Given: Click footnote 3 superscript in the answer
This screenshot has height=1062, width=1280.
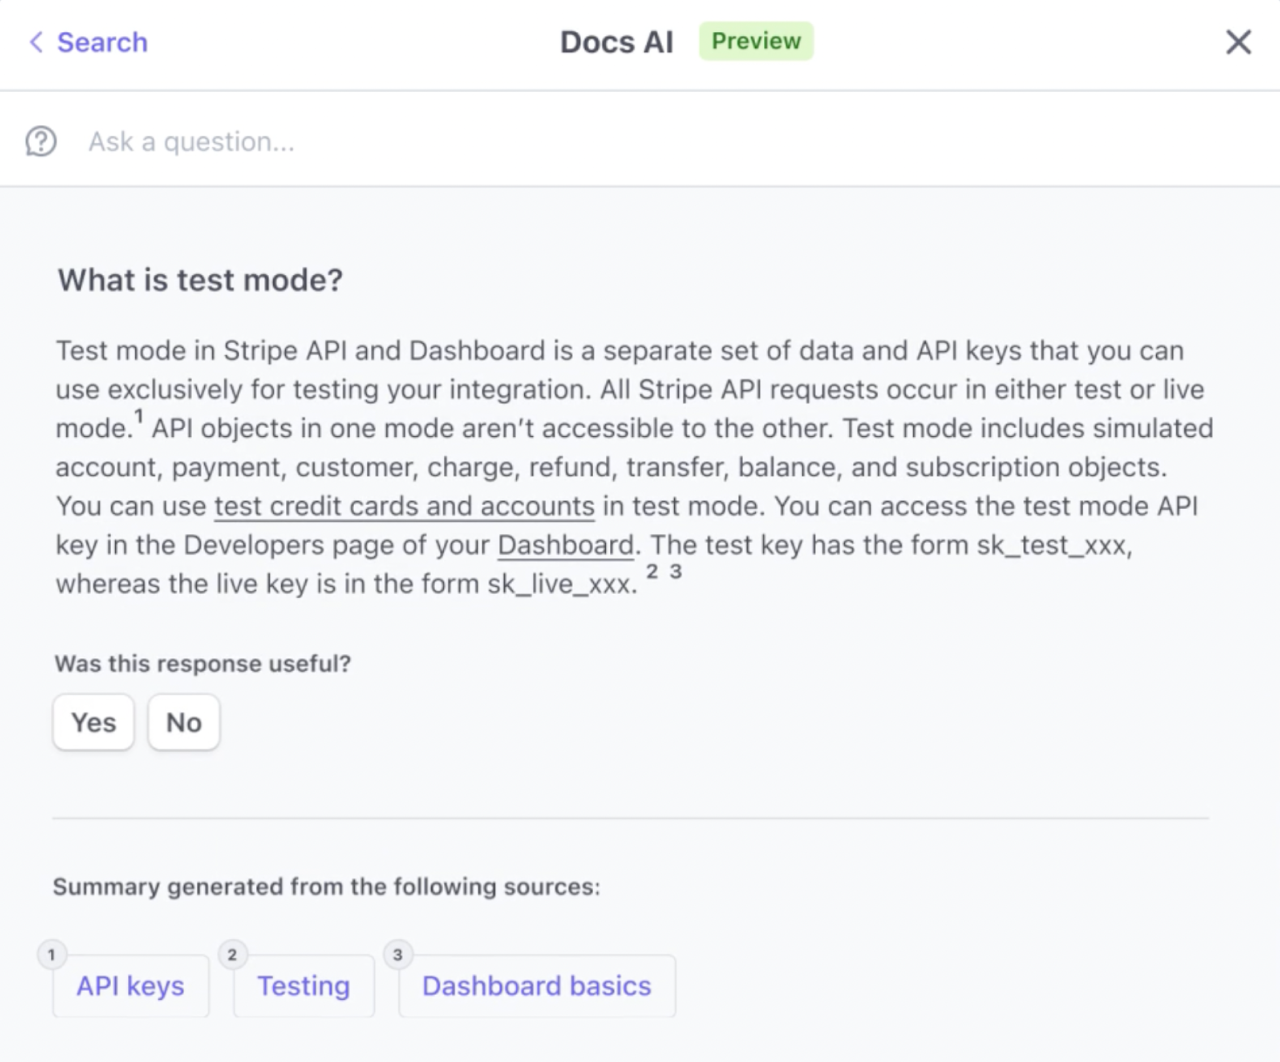Looking at the screenshot, I should [x=676, y=572].
